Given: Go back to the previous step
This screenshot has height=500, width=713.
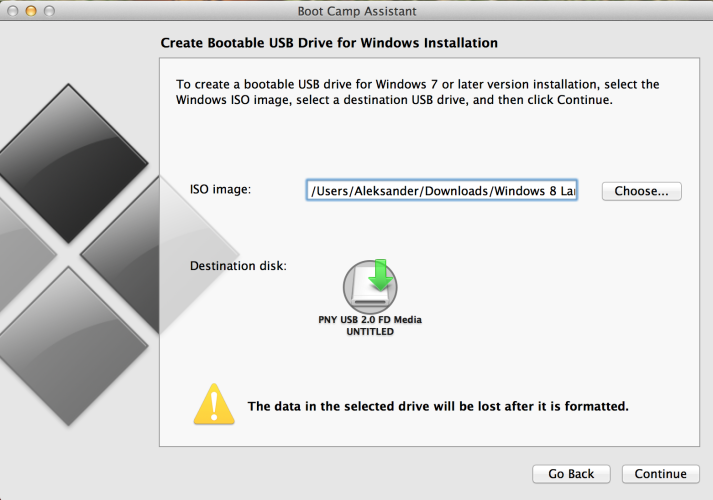Looking at the screenshot, I should 571,474.
